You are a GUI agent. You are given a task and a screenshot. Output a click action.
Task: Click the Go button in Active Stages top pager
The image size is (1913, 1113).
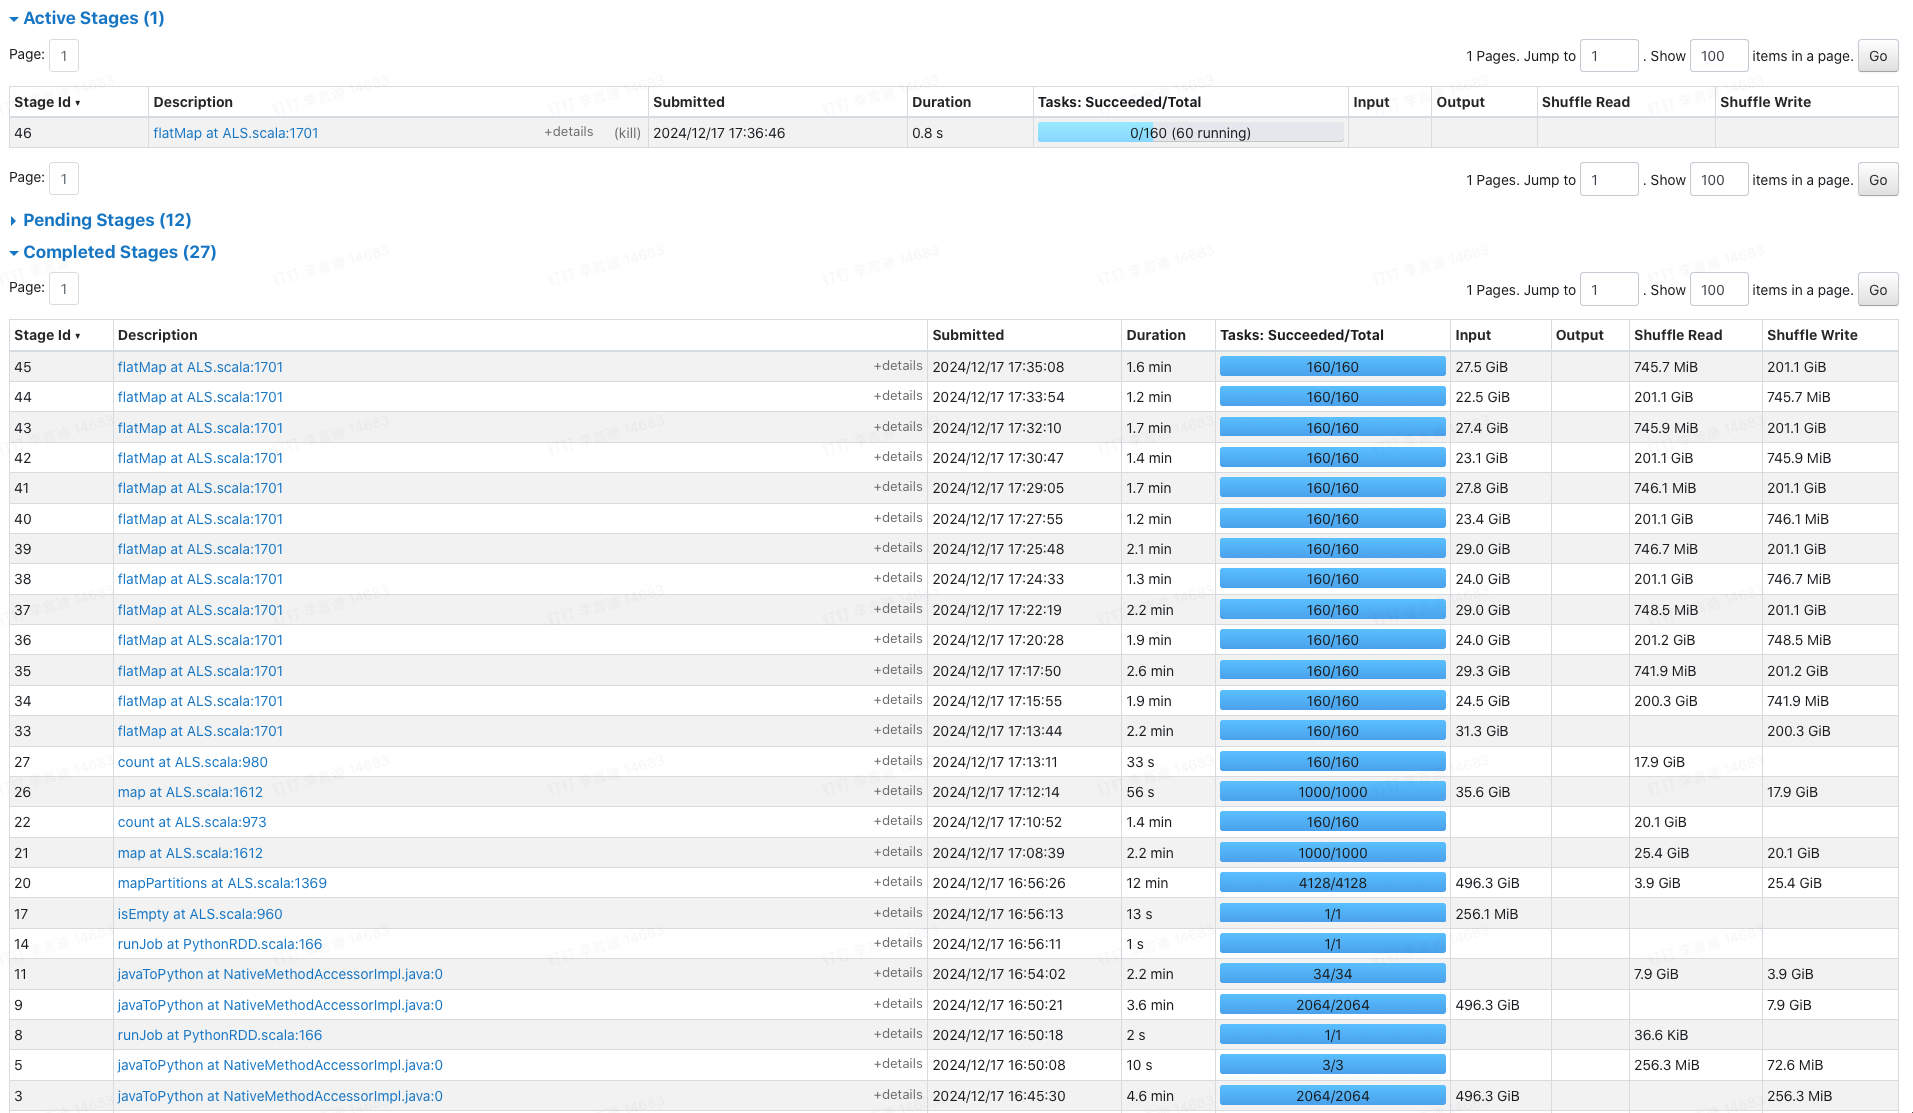coord(1877,56)
